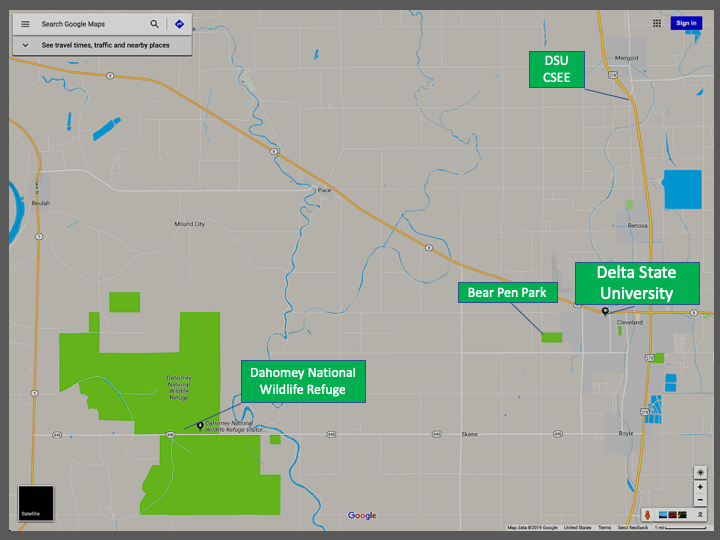720x540 pixels.
Task: Select the first blue imagery thumbnail
Action: point(663,515)
